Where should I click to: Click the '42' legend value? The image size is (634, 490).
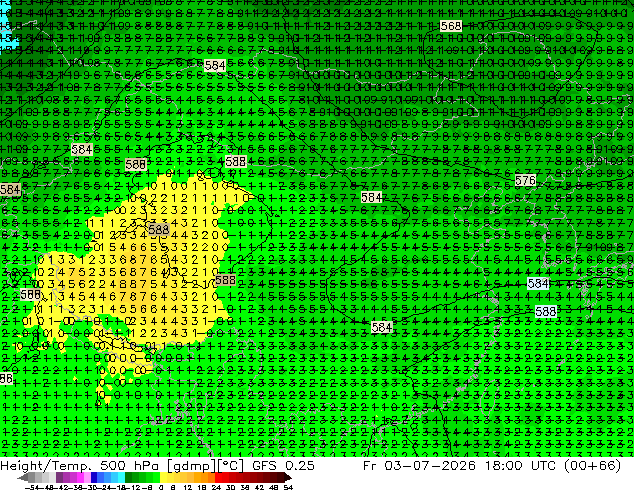coord(259,487)
